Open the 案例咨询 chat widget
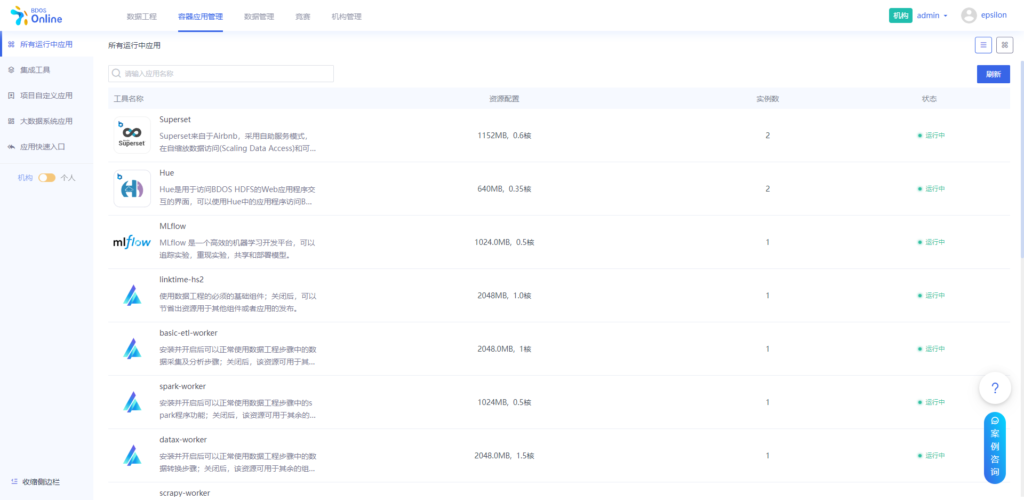1024x500 pixels. click(x=995, y=448)
